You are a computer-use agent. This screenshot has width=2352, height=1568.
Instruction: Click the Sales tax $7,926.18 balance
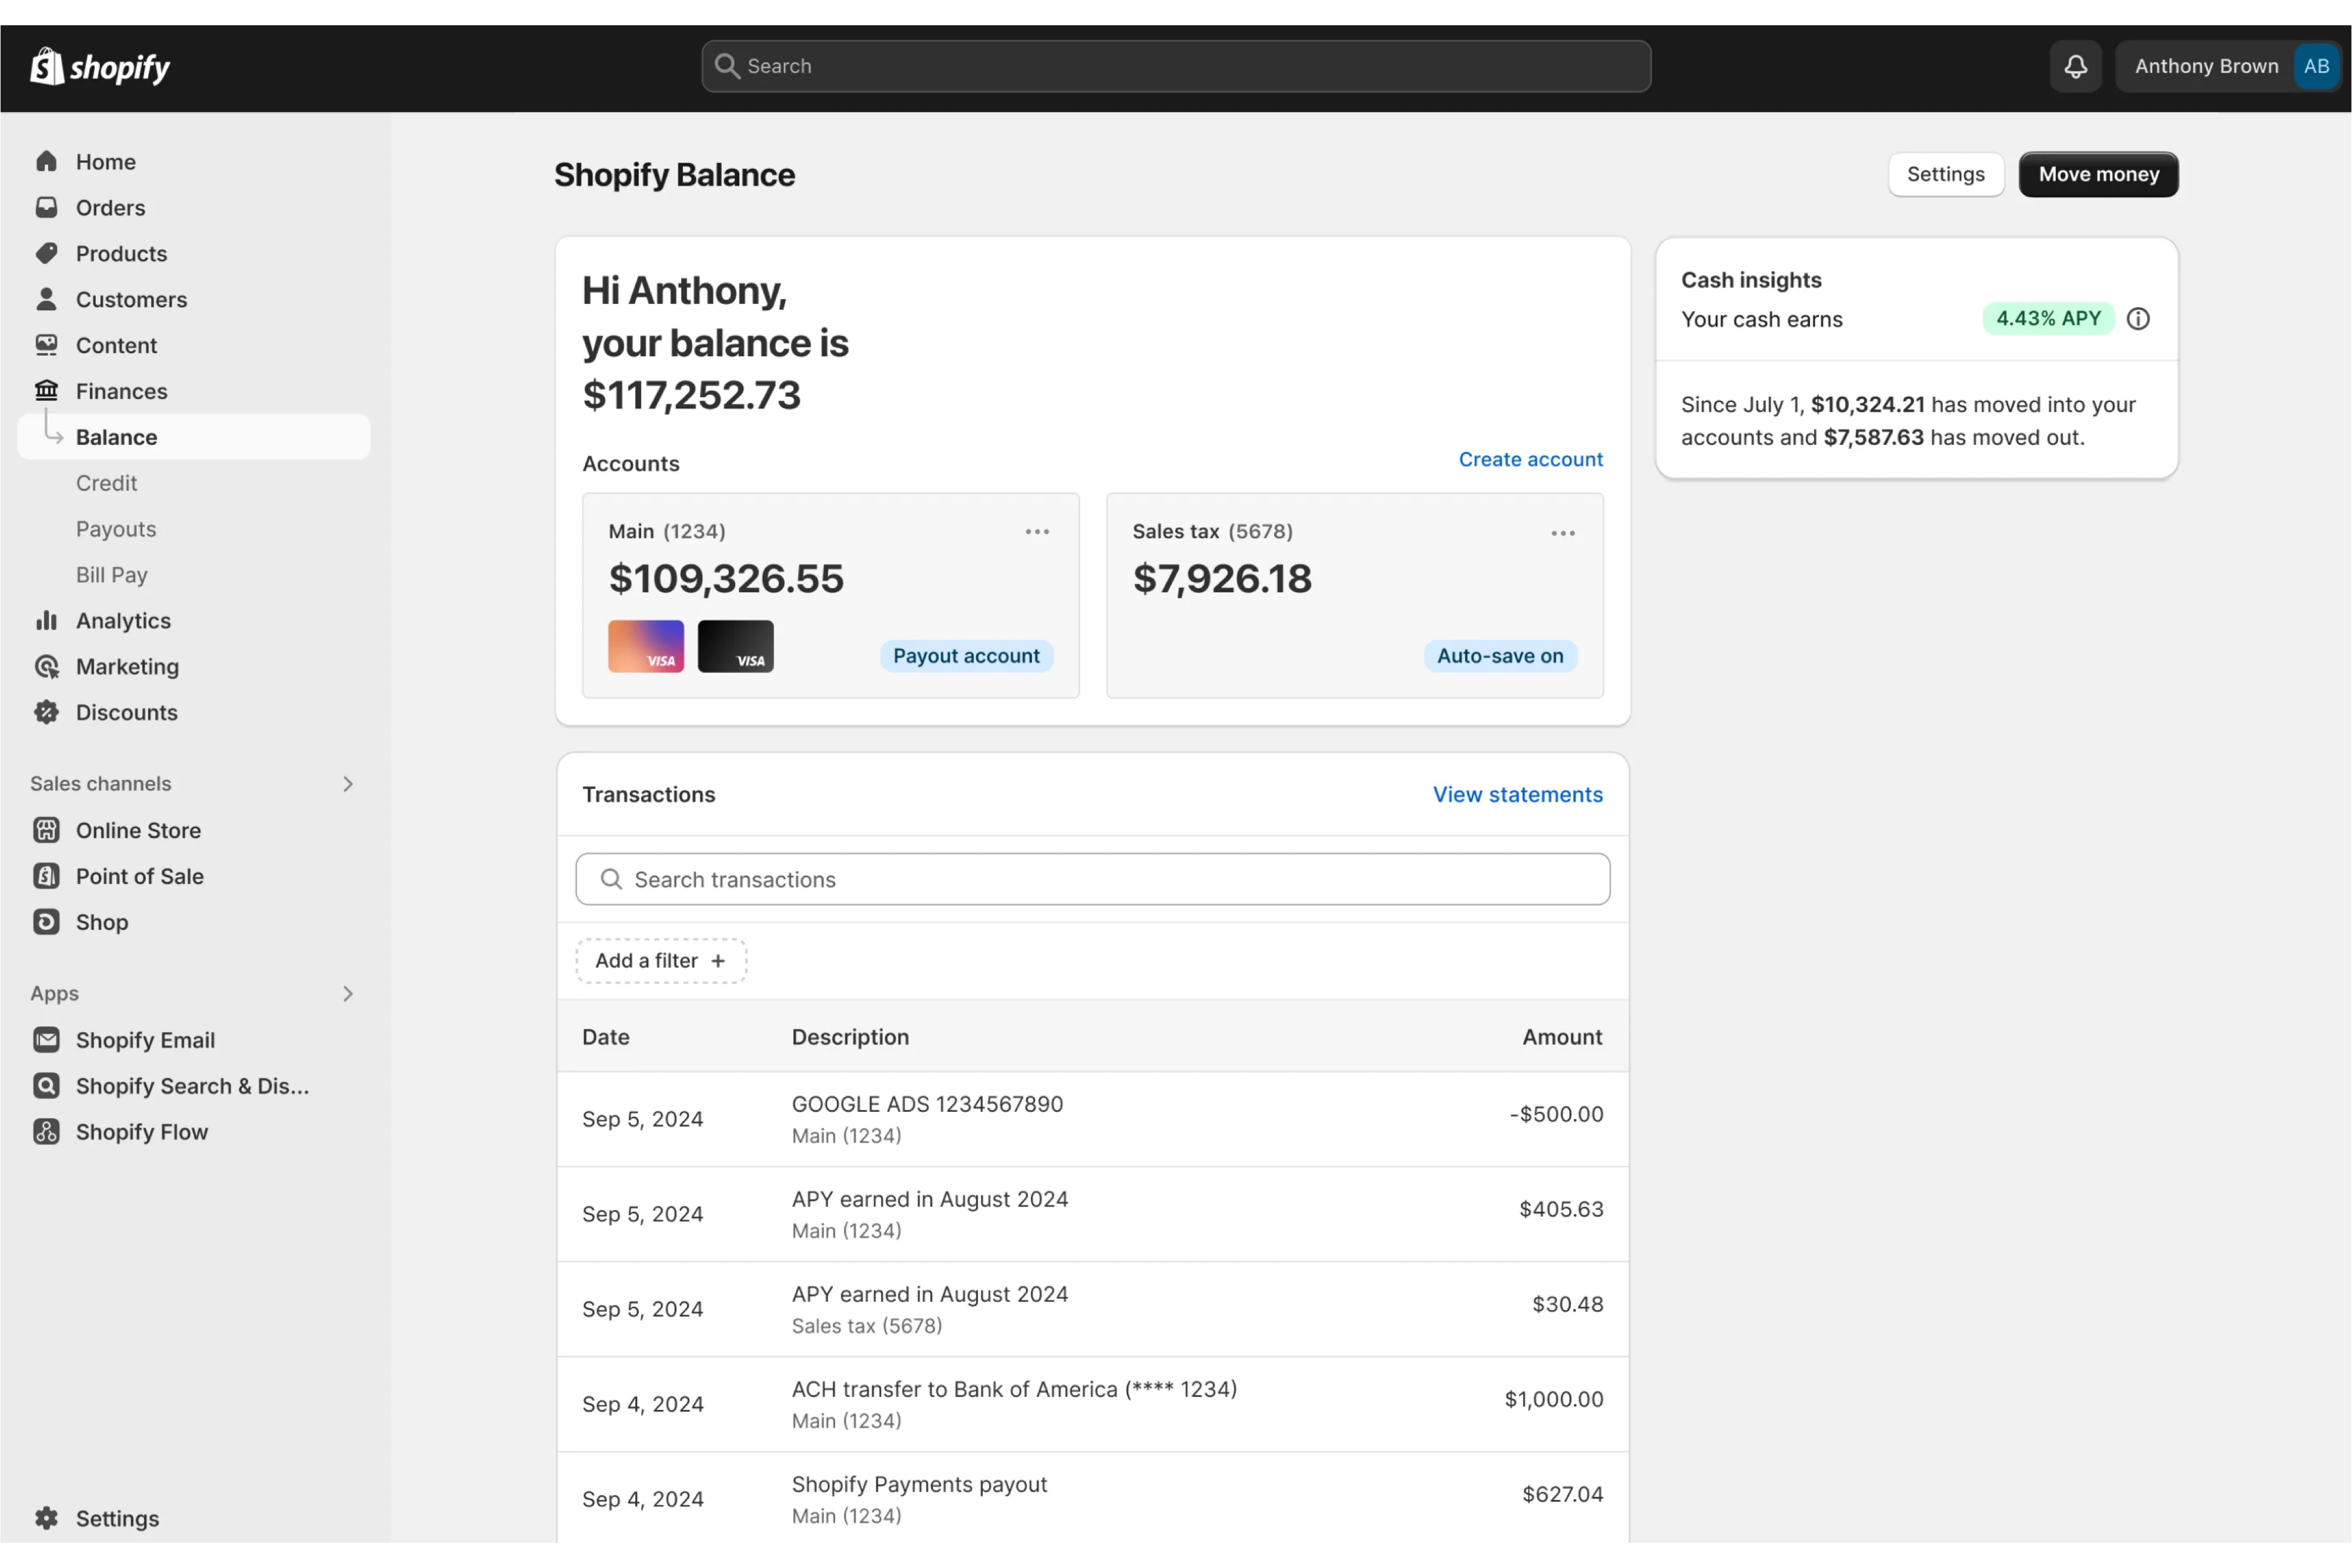(x=1222, y=579)
